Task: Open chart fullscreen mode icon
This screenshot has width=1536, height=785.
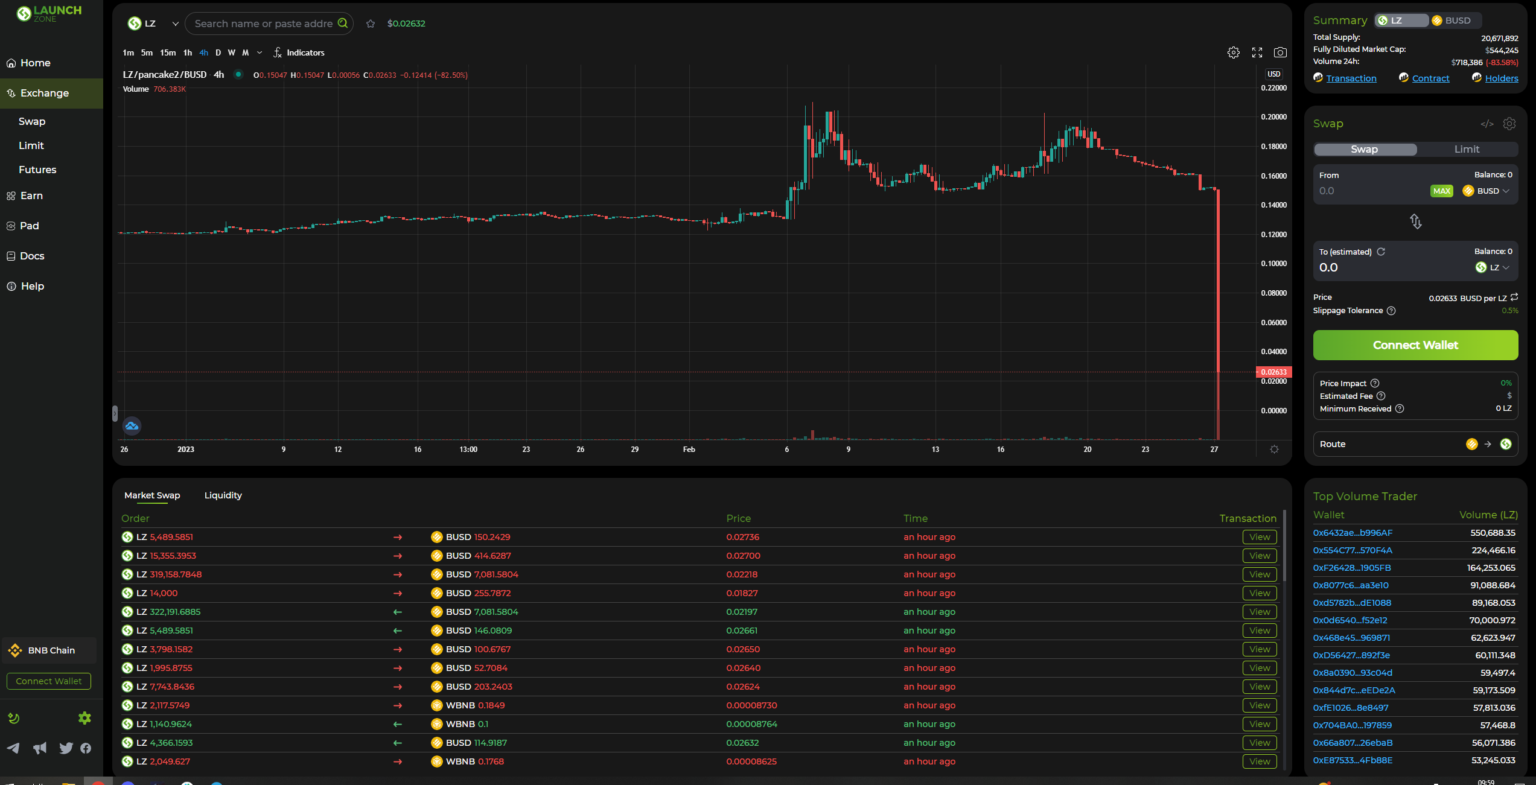Action: pos(1257,52)
